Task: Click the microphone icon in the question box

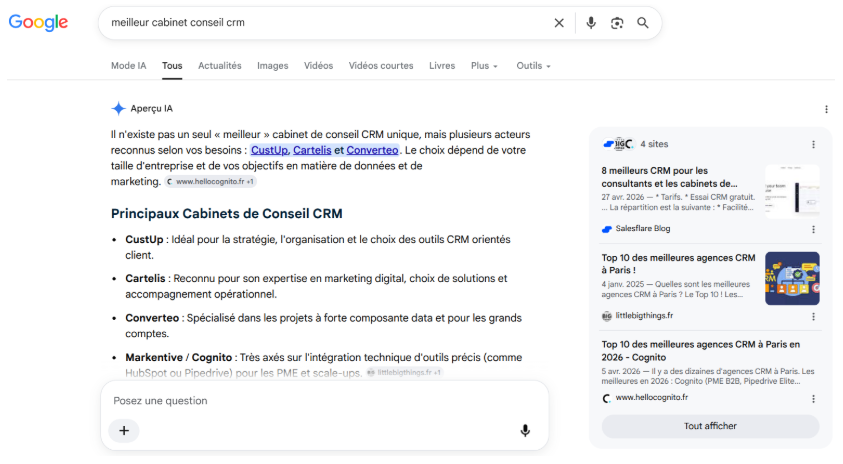Action: coord(525,431)
